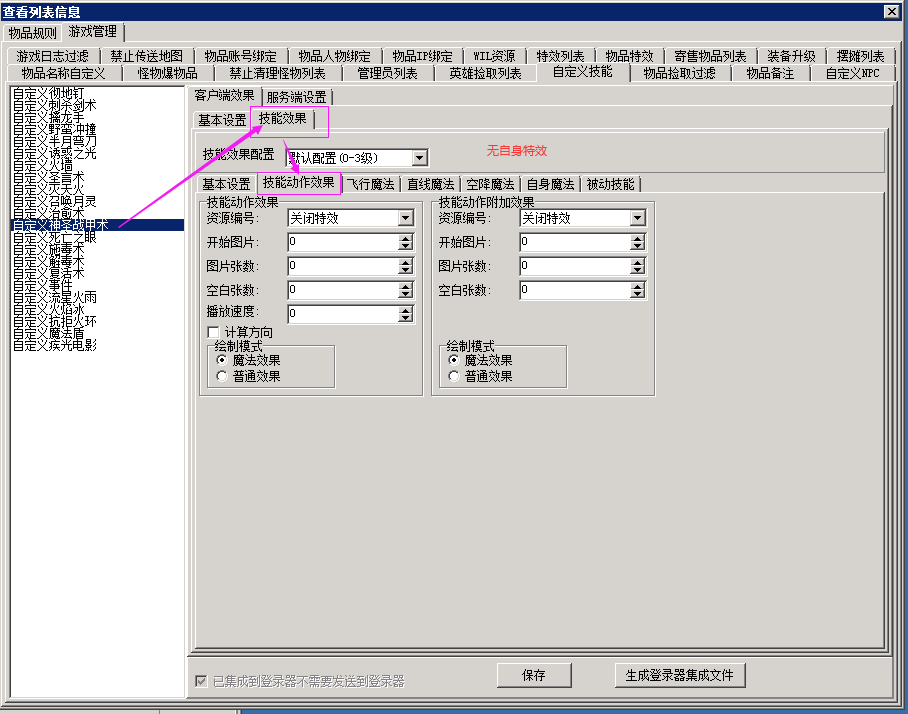908x714 pixels.
Task: Select 魔法效果 radio in 技能动作效果 group
Action: [x=222, y=360]
